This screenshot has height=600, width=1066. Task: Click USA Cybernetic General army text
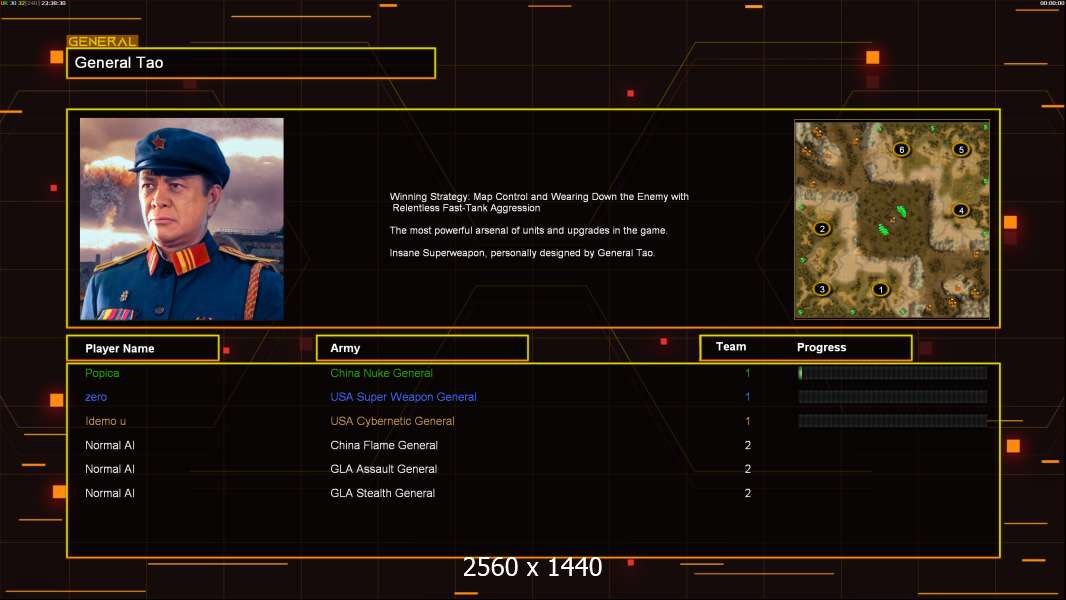392,421
